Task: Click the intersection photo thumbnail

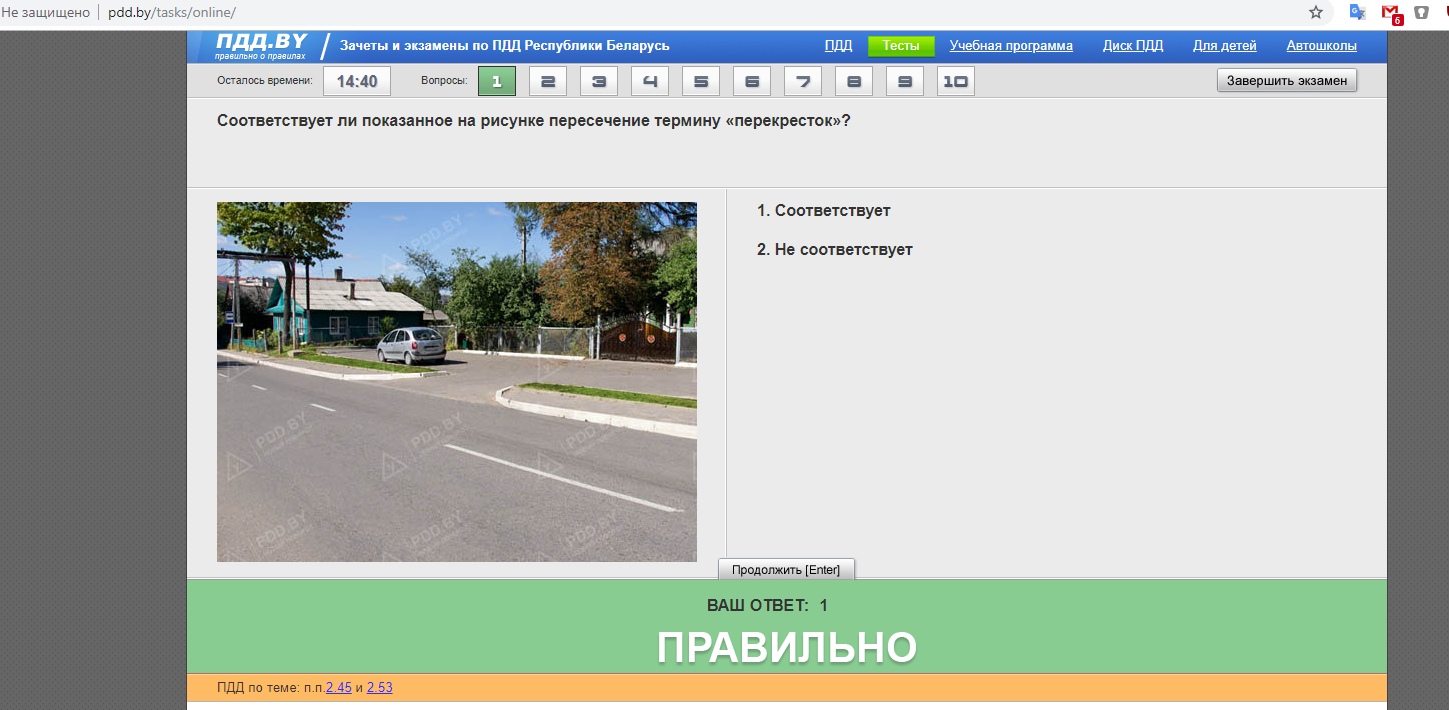Action: (x=456, y=381)
